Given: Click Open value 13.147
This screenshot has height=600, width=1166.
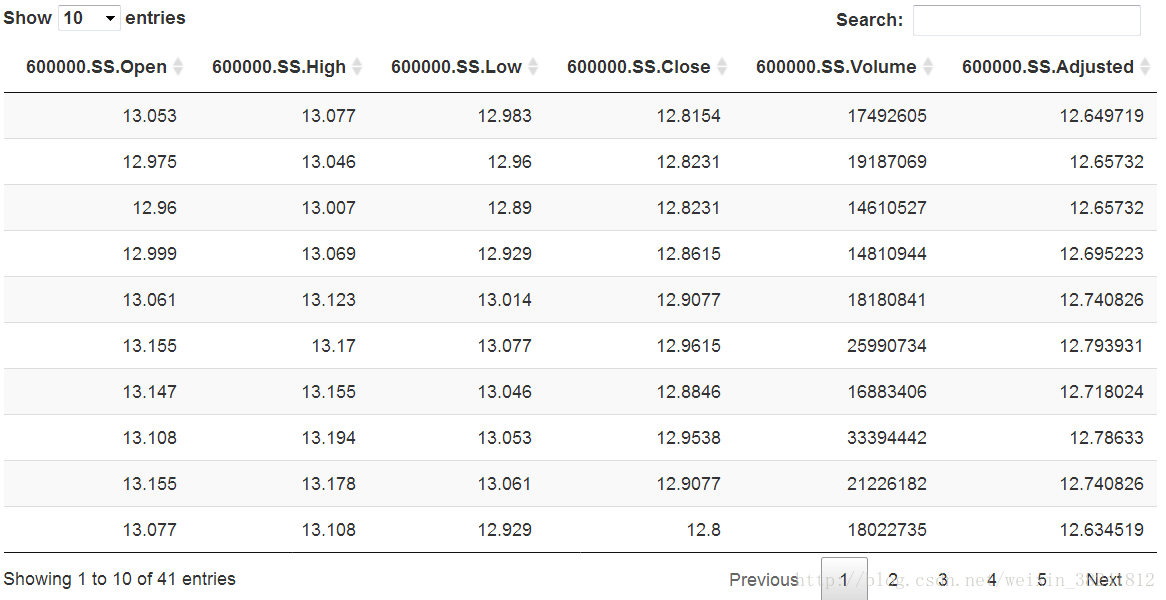Looking at the screenshot, I should pos(149,393).
